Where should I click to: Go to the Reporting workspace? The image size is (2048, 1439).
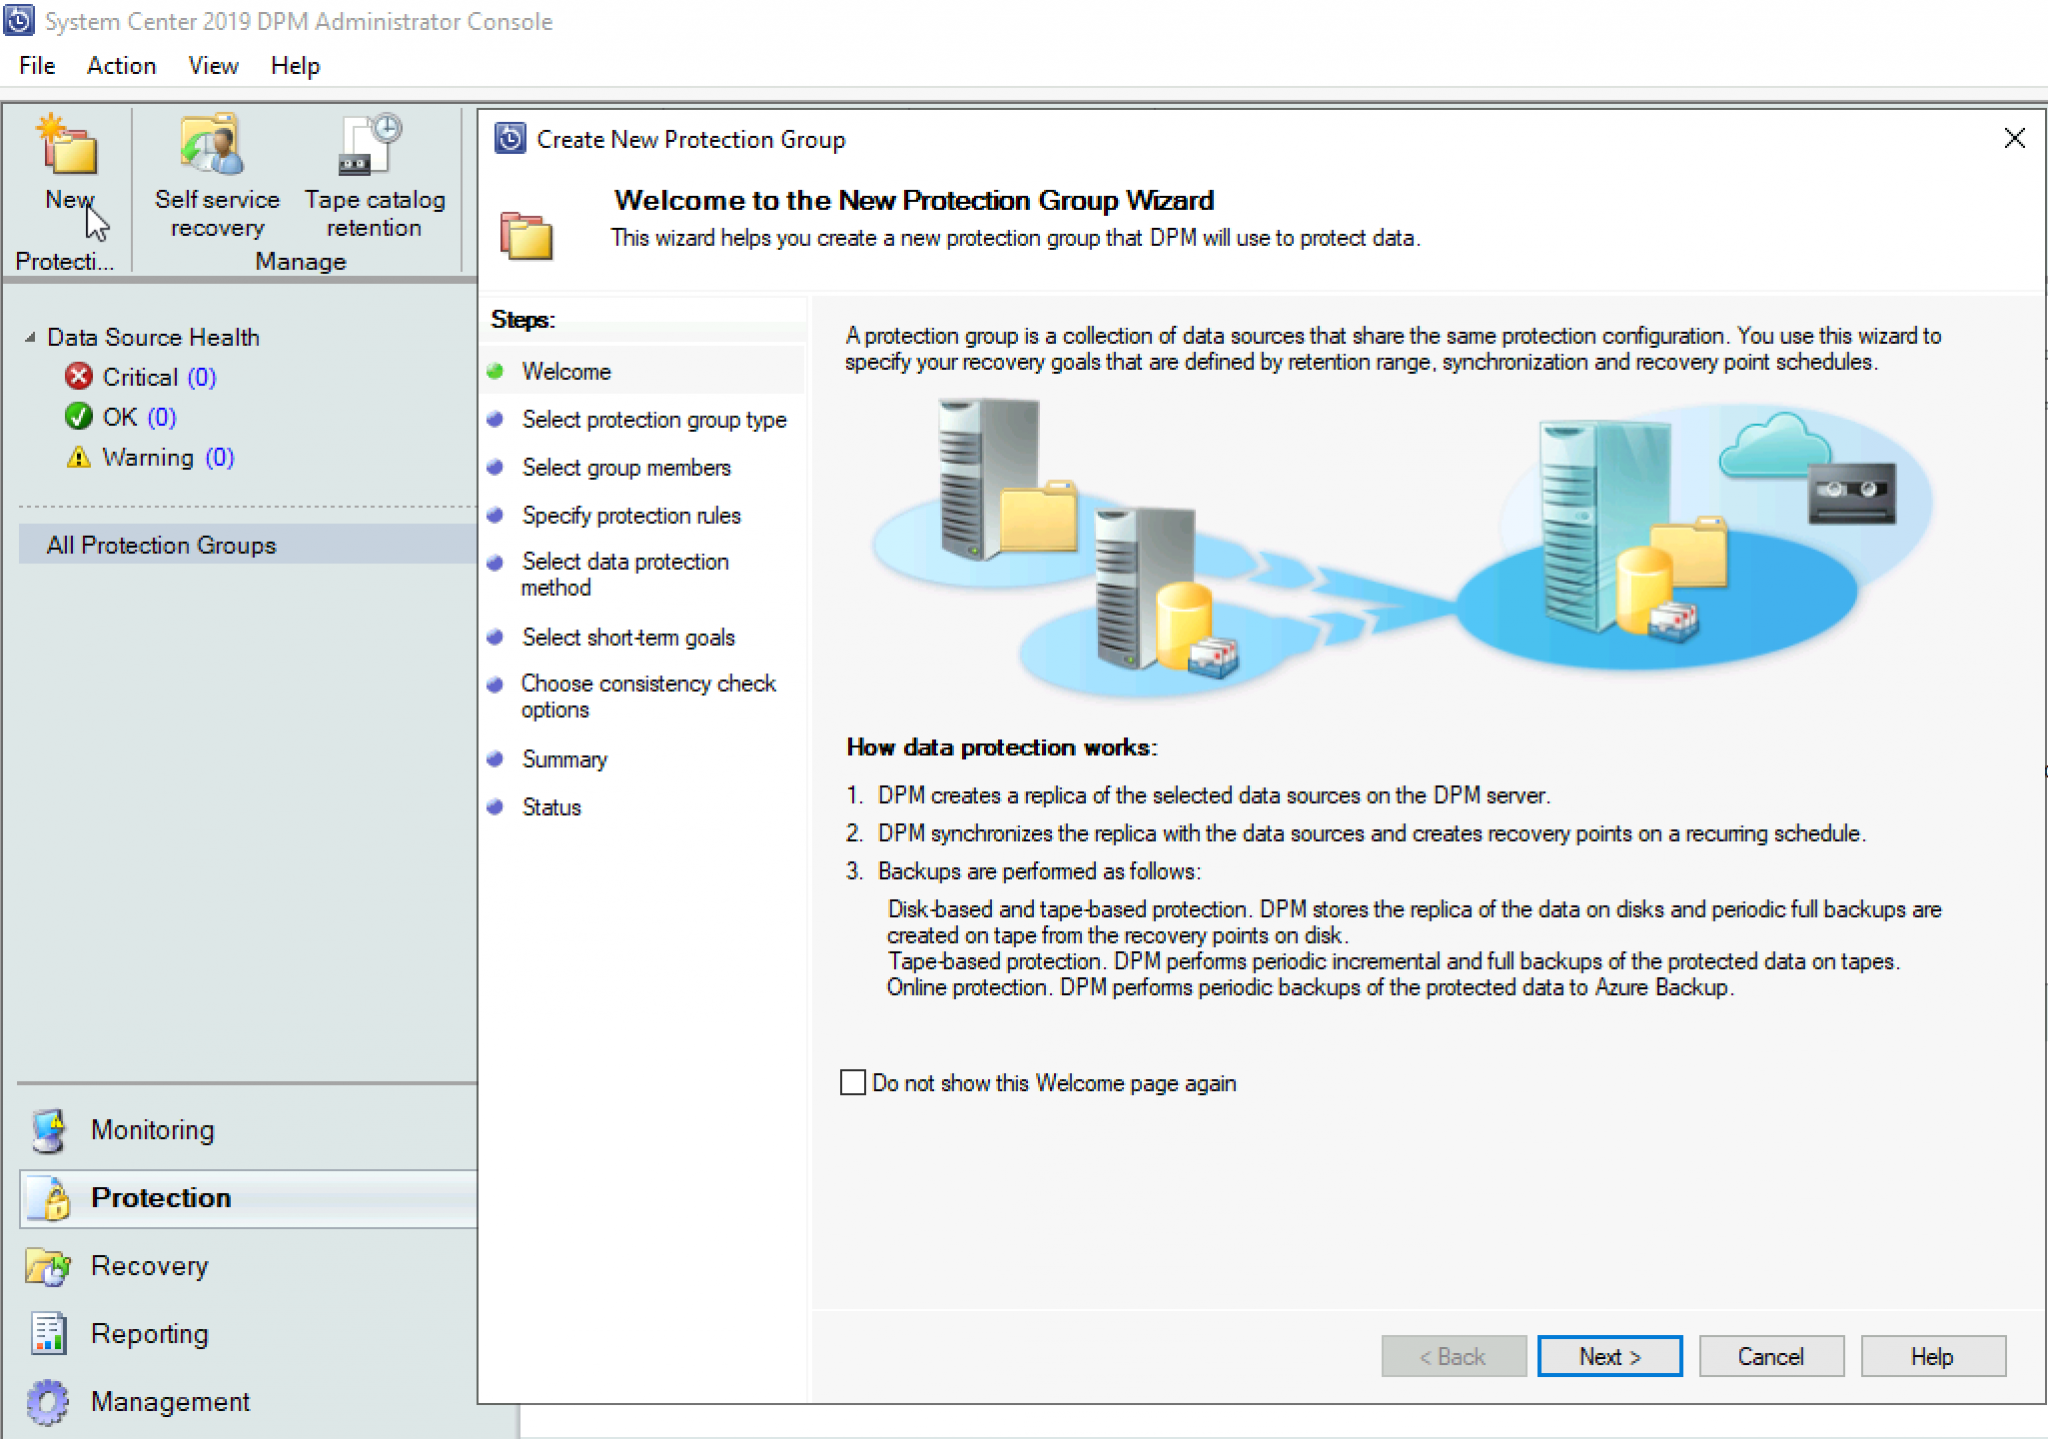[148, 1333]
